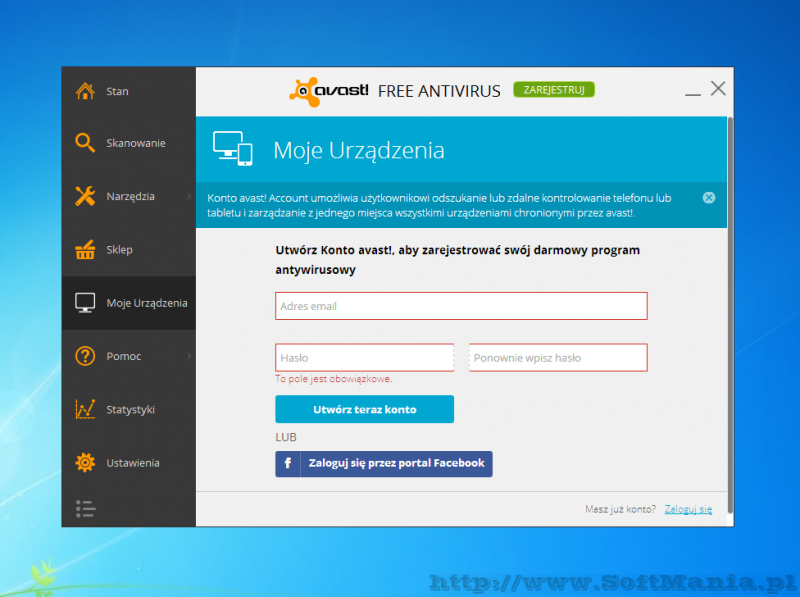Viewport: 800px width, 597px height.
Task: Click the 'Masz już konto?' text
Action: 620,509
